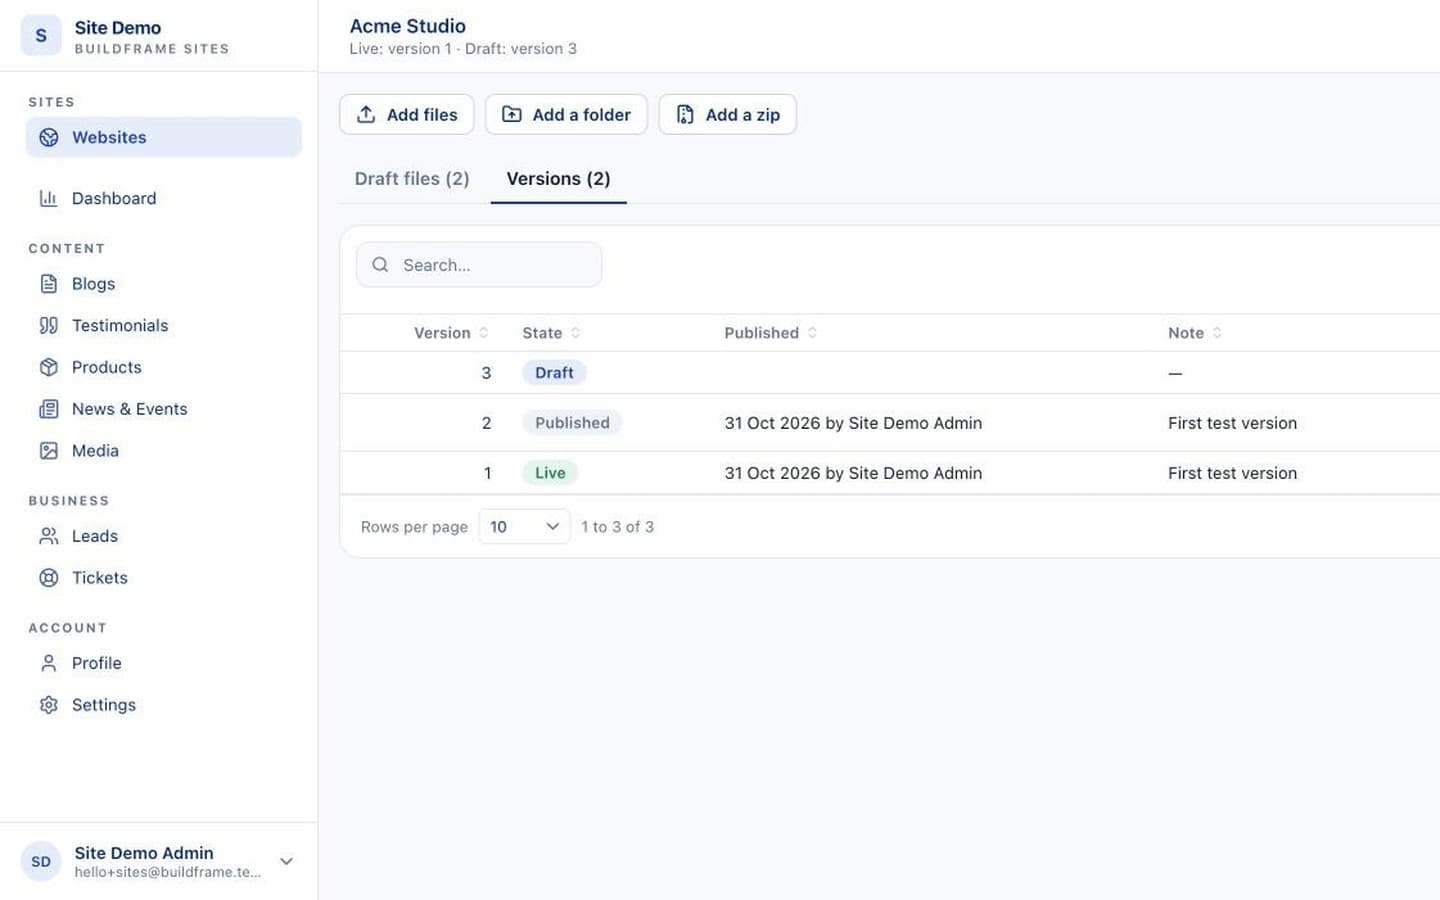Select the Versions tab
The image size is (1440, 900).
pos(558,179)
